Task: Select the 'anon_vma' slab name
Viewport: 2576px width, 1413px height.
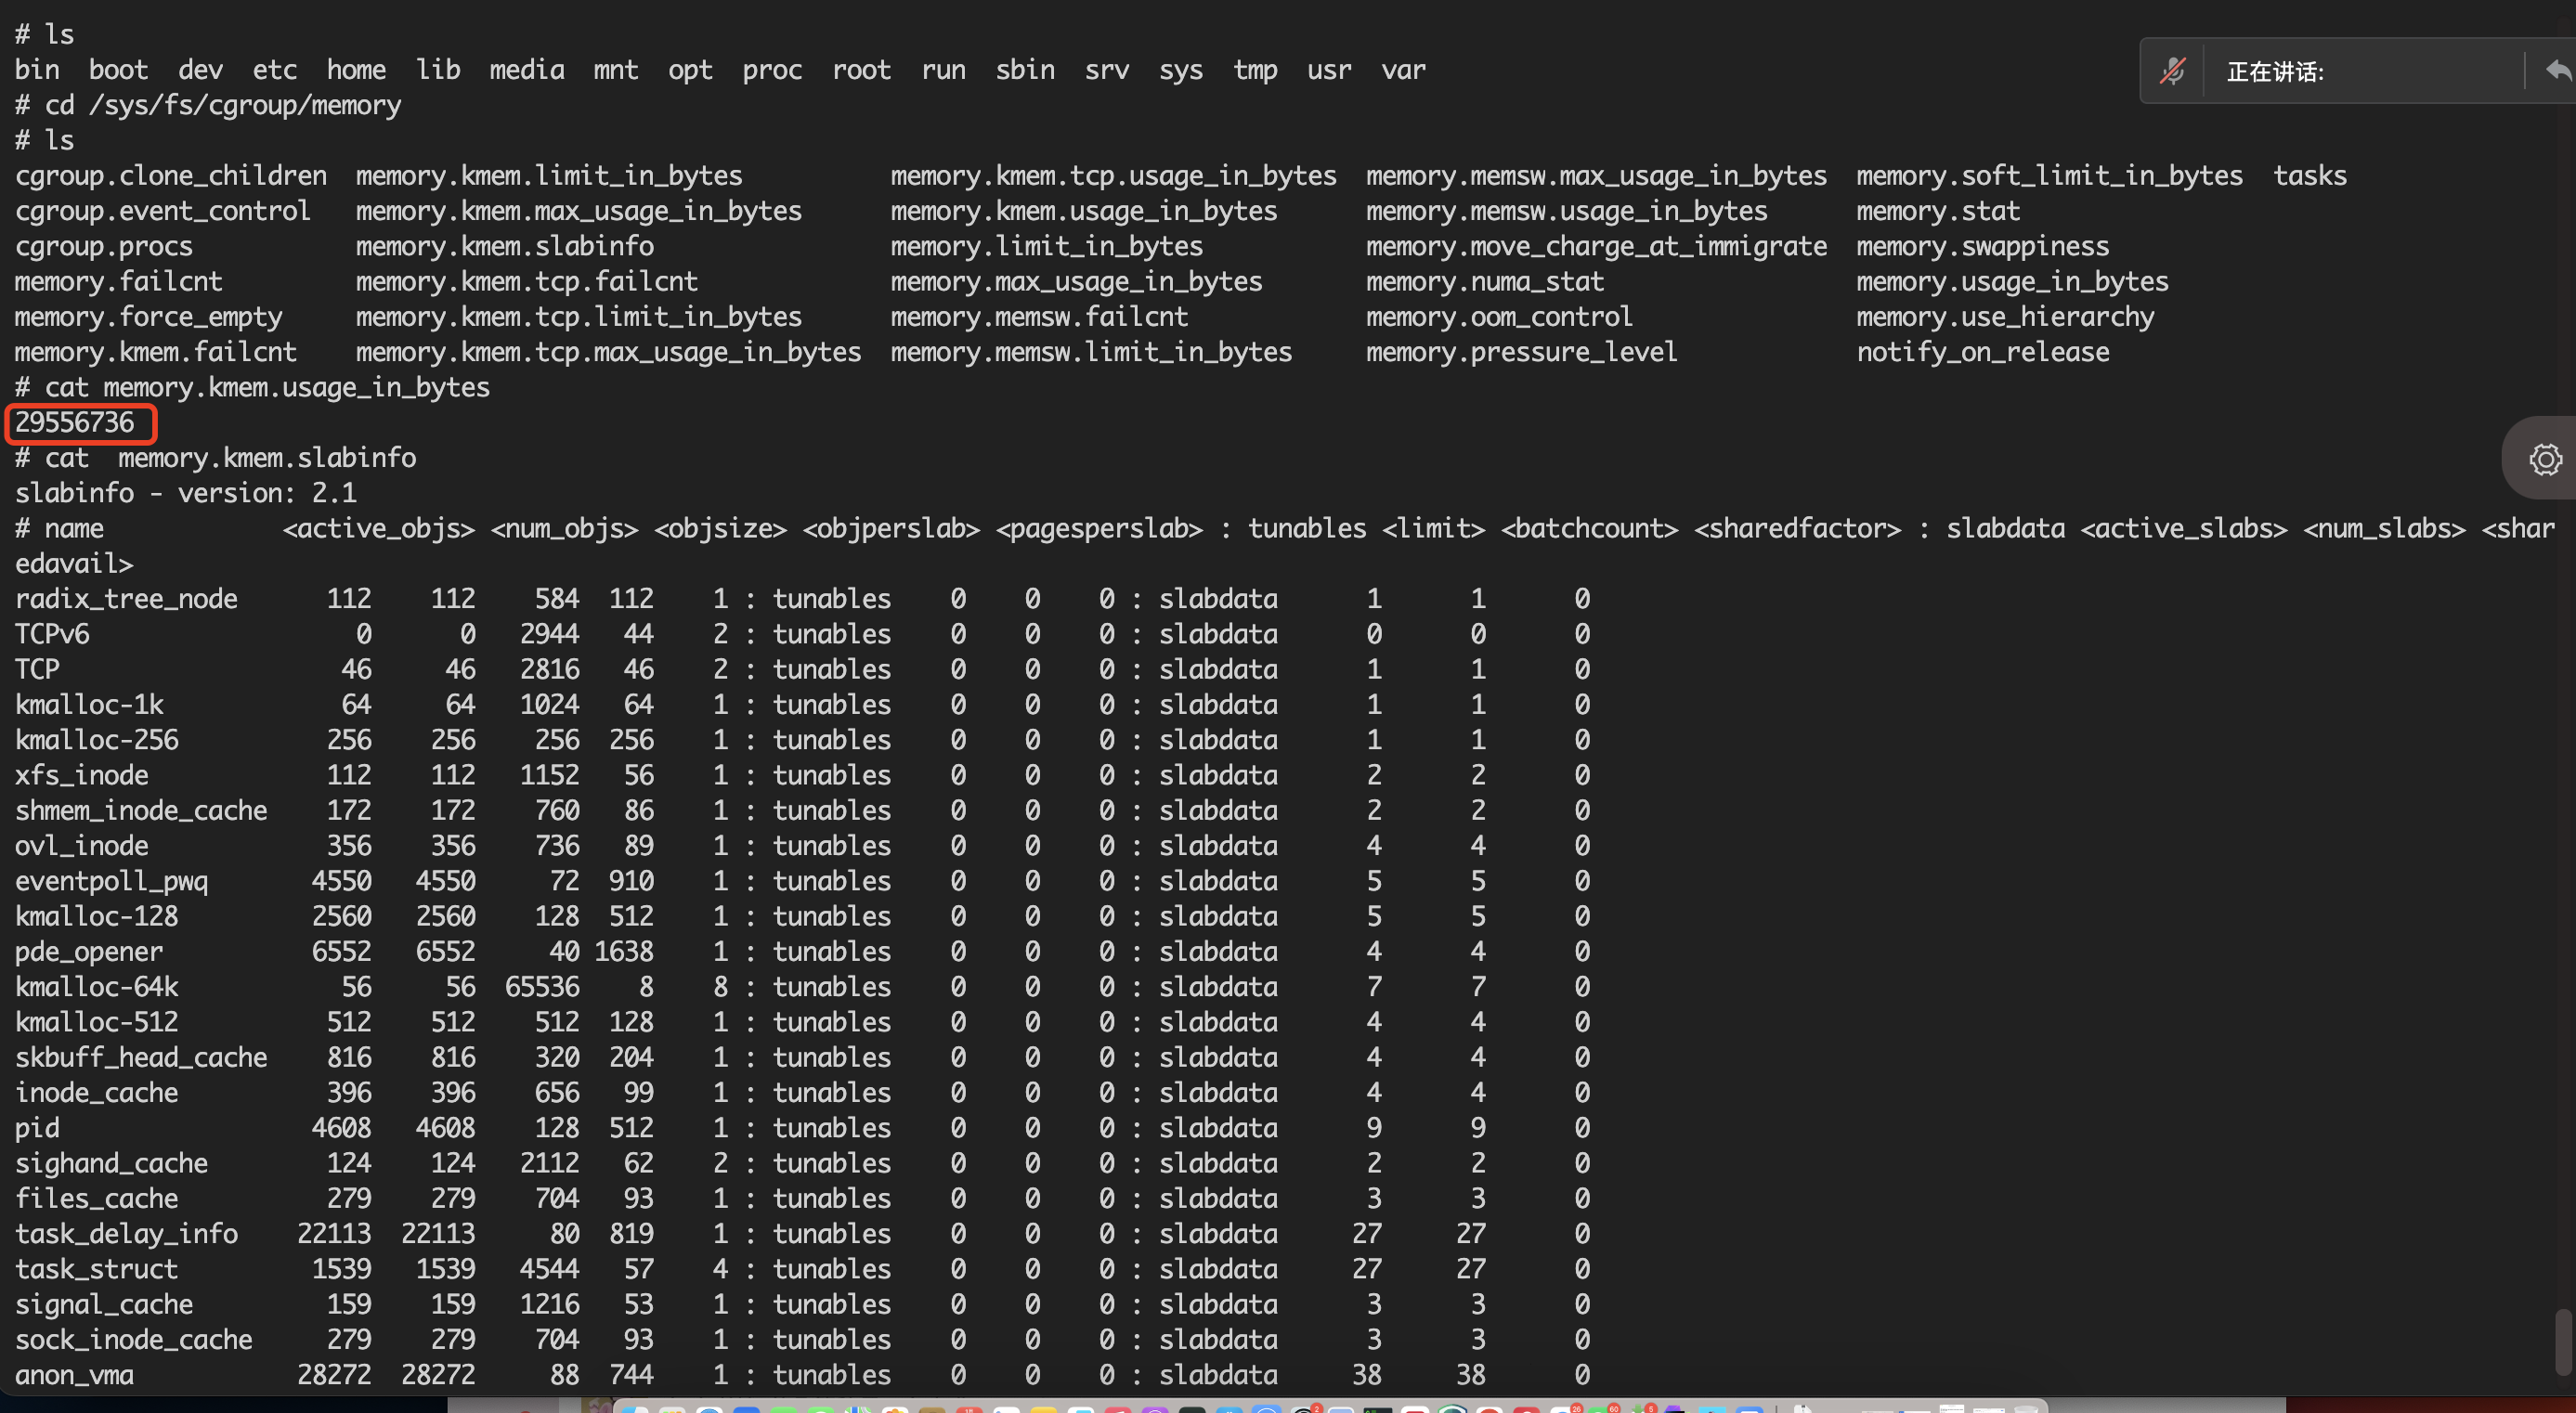Action: [x=74, y=1375]
